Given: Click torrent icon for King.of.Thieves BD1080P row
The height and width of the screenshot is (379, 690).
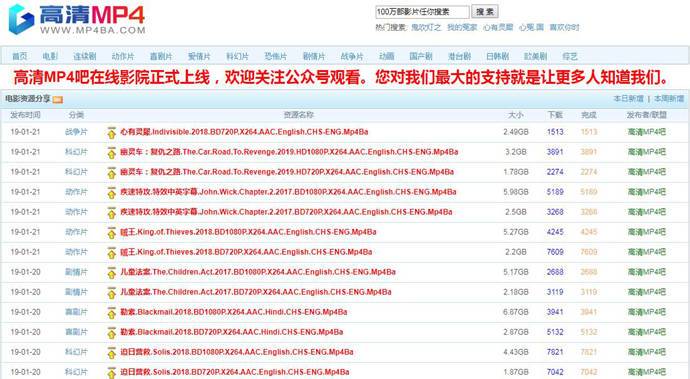Looking at the screenshot, I should (112, 233).
